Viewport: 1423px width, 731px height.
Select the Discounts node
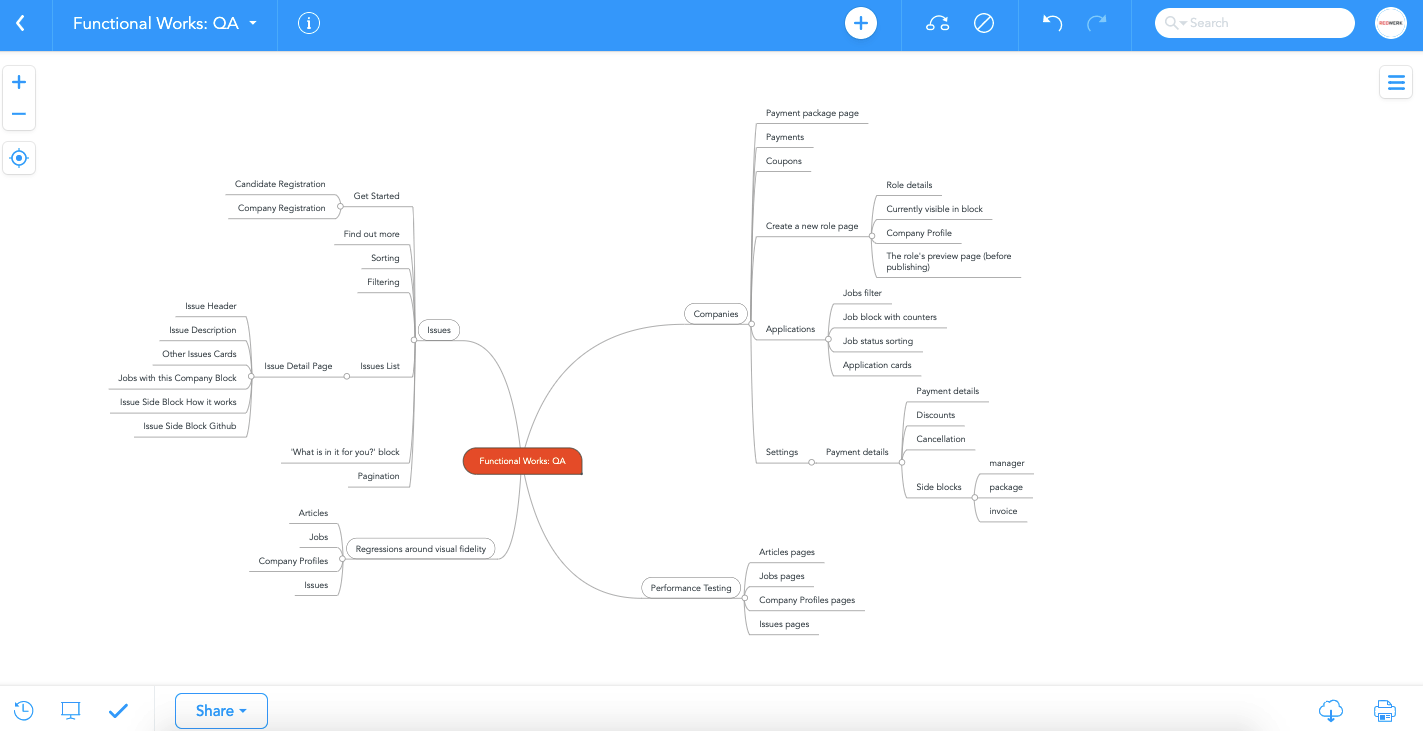coord(936,415)
